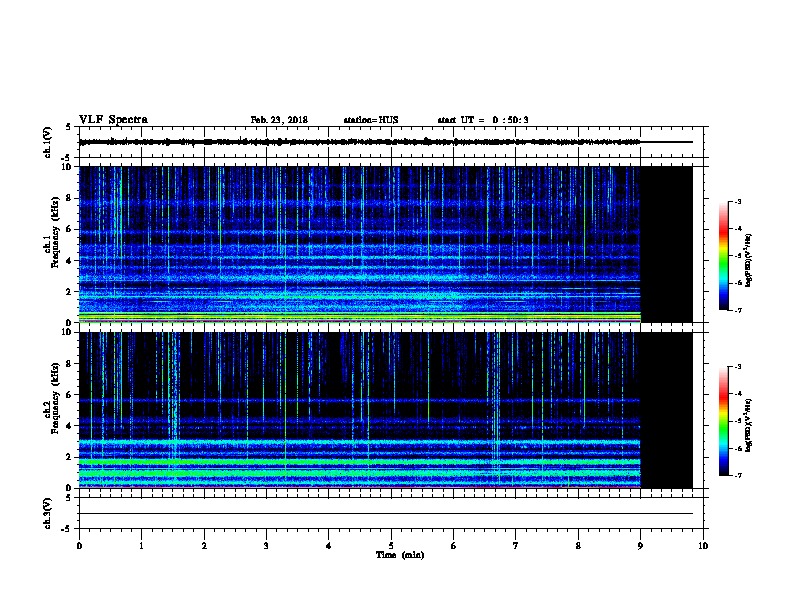Click the "-3" label on ch.1 color scale
This screenshot has height=612, width=792.
click(738, 201)
